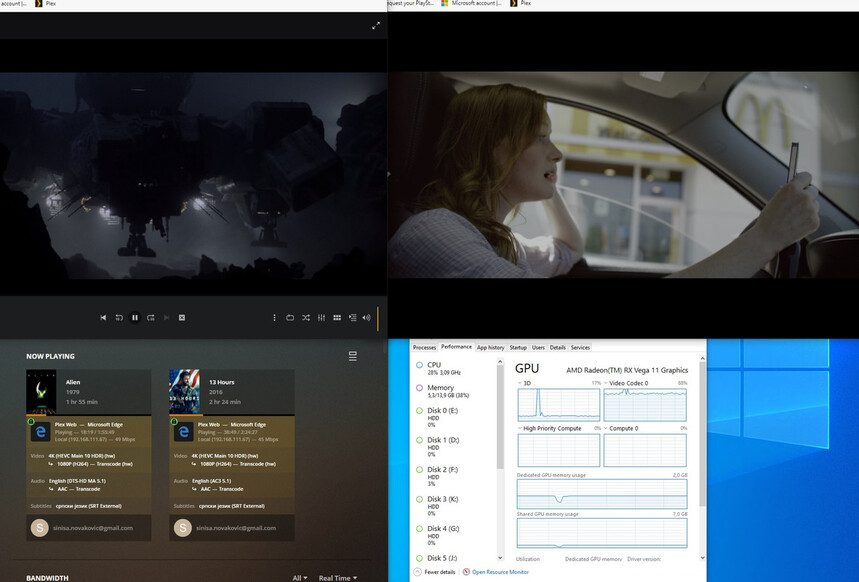Click the Edge icon in 13 Hours session
The height and width of the screenshot is (582, 859).
pos(184,432)
